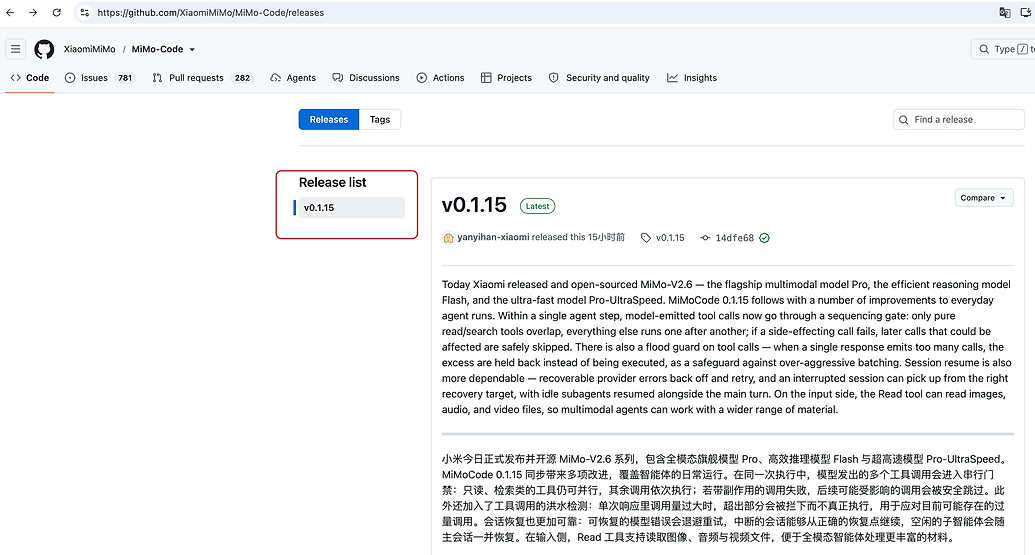This screenshot has width=1035, height=555.
Task: Open the Issues tab
Action: point(100,78)
